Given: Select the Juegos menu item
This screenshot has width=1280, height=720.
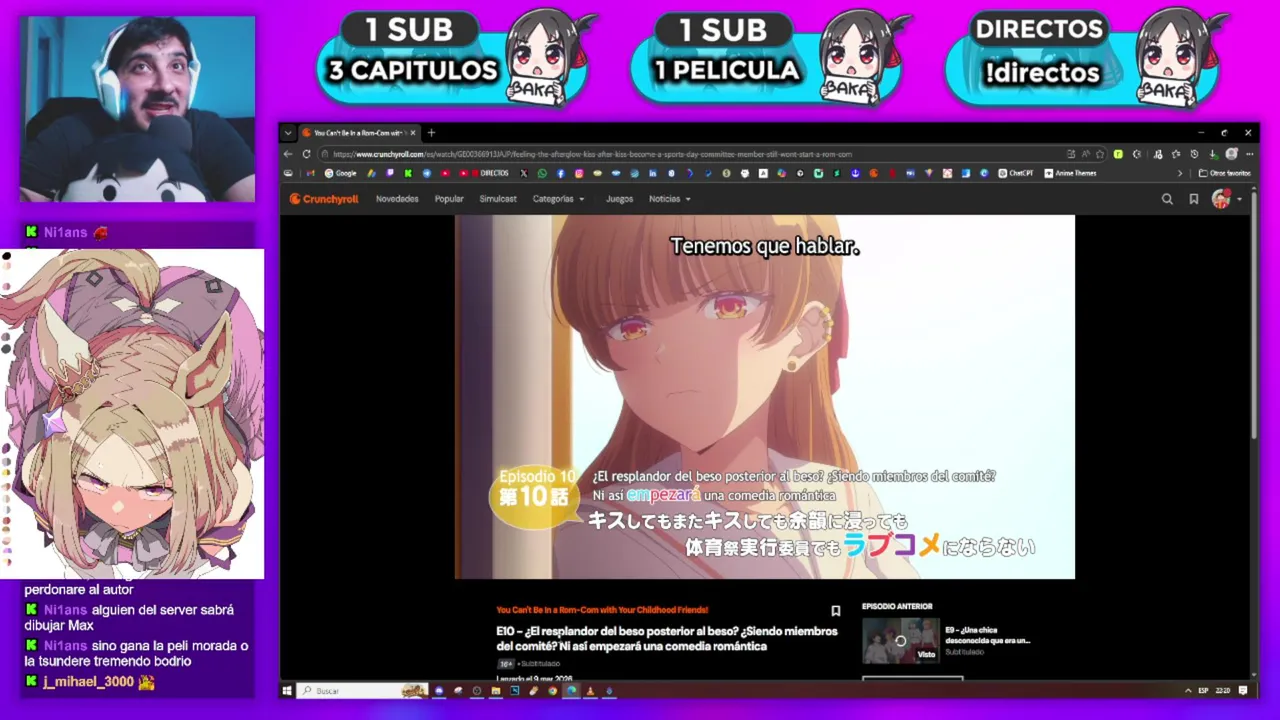Looking at the screenshot, I should [x=619, y=199].
